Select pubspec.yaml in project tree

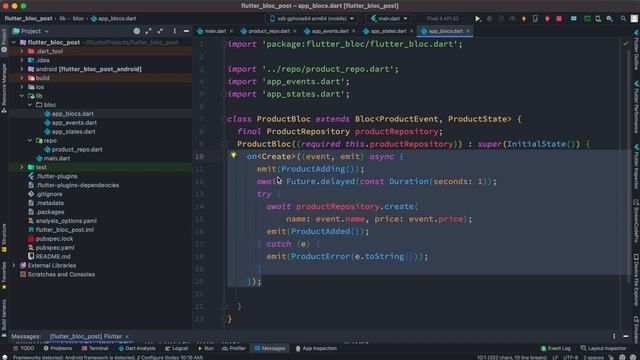click(55, 247)
